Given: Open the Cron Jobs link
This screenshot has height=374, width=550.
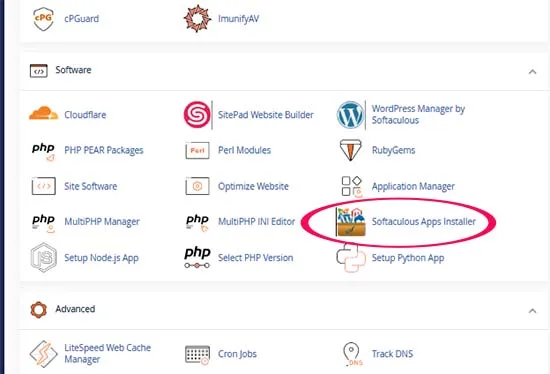Looking at the screenshot, I should pyautogui.click(x=237, y=354).
